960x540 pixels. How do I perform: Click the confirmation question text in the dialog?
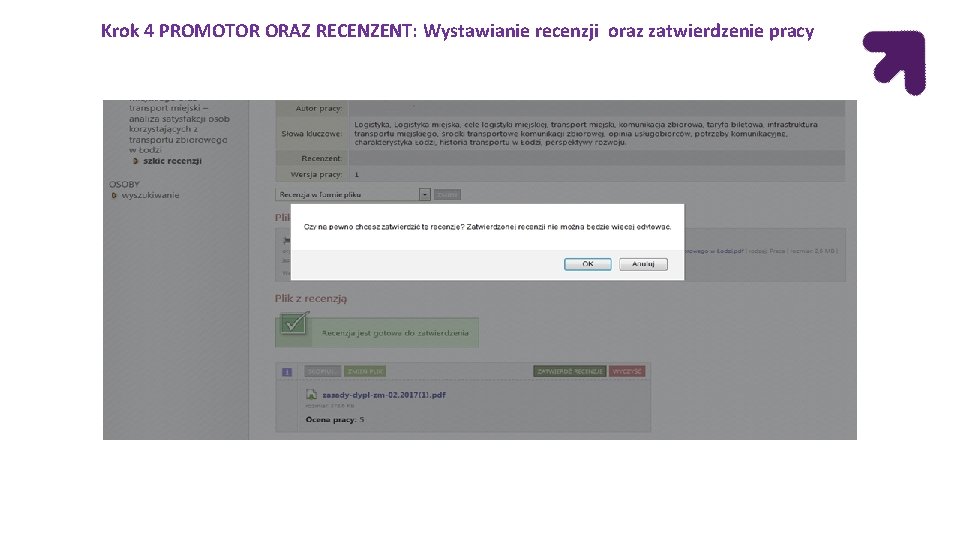[x=487, y=227]
